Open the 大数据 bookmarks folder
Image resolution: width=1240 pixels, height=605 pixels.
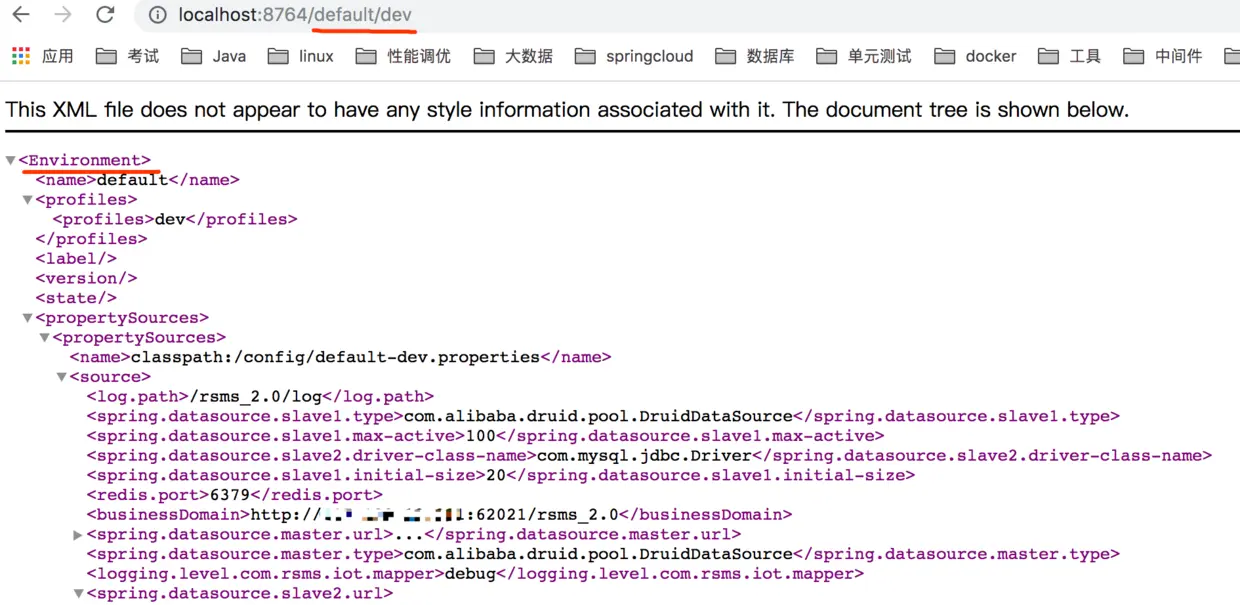(x=513, y=56)
